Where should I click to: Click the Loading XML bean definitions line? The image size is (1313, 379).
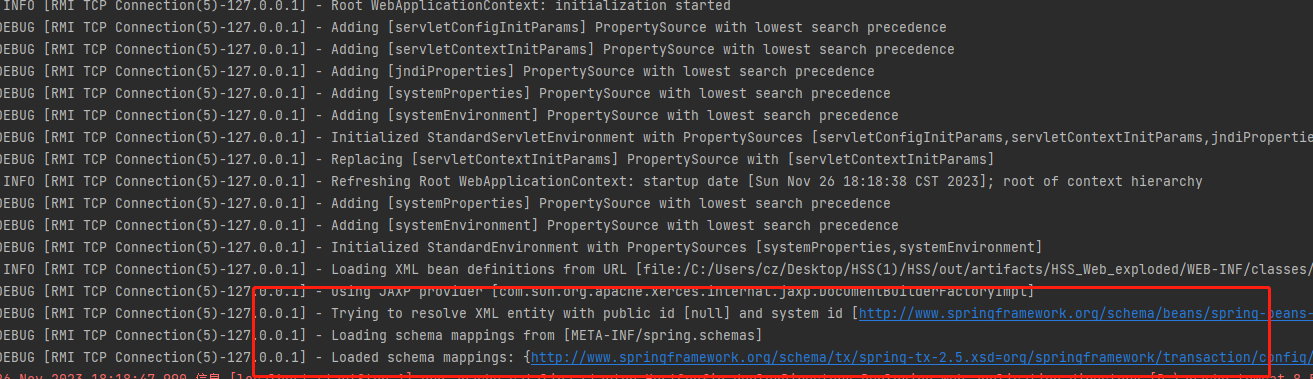point(656,269)
